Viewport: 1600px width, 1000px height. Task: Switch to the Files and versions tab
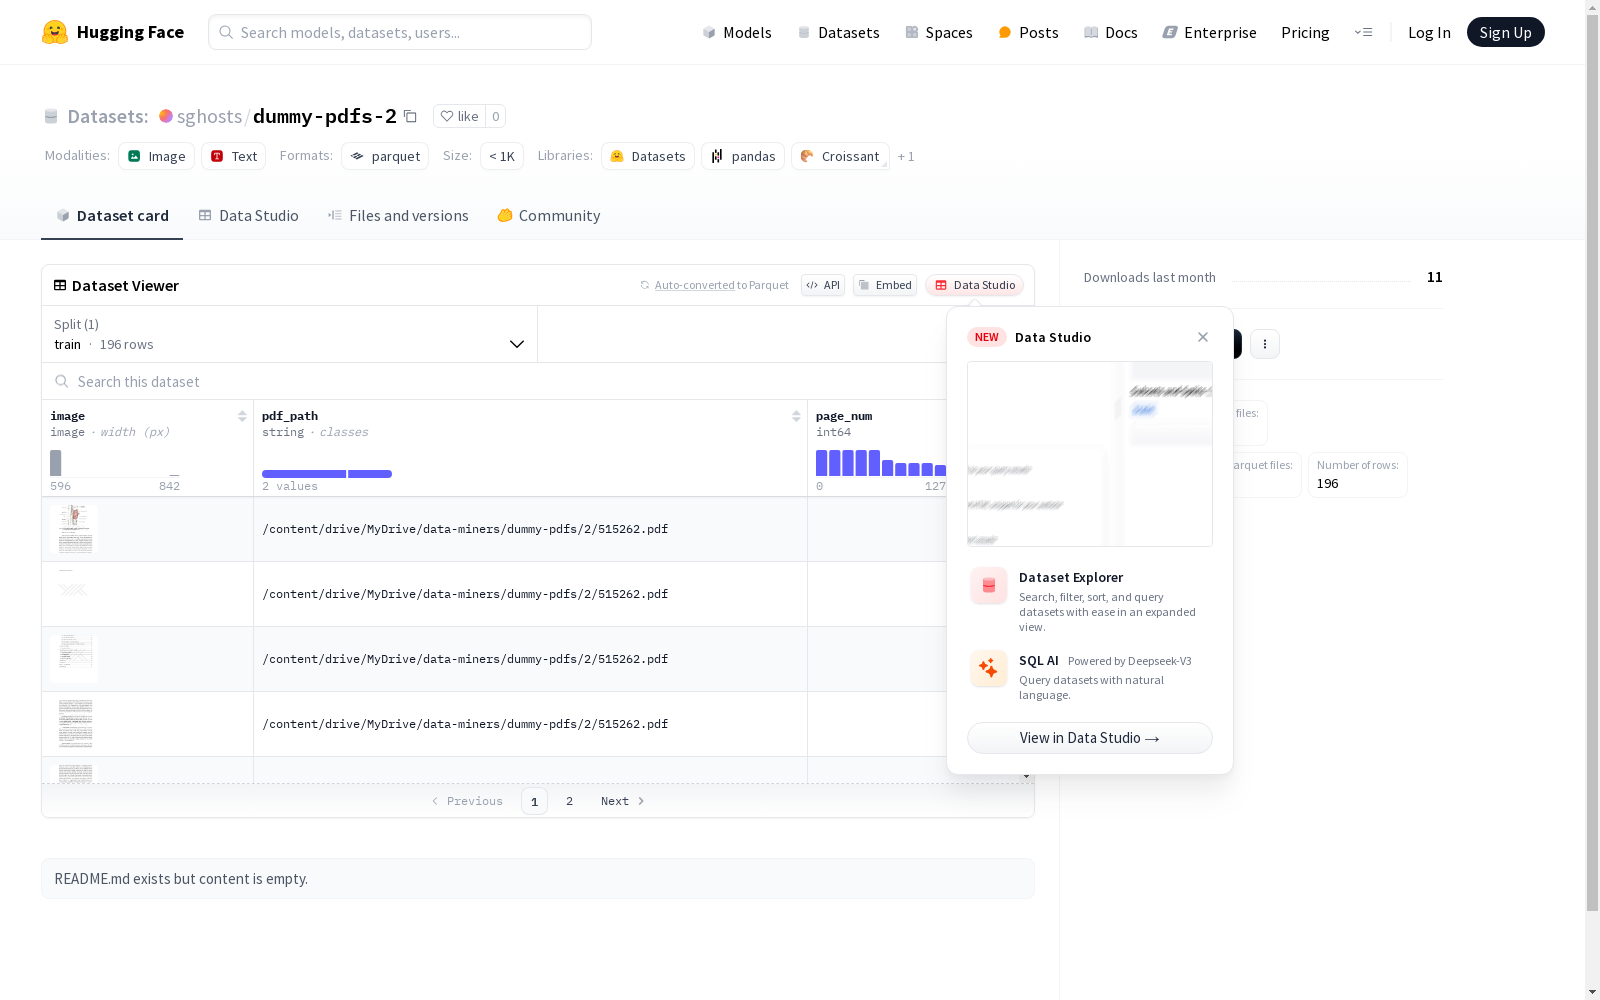coord(398,216)
